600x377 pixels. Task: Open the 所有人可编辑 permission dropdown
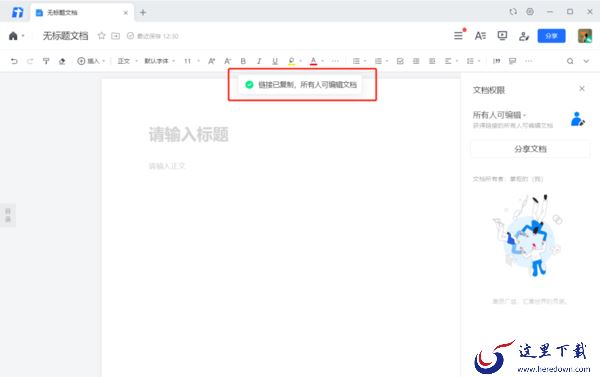pos(499,115)
